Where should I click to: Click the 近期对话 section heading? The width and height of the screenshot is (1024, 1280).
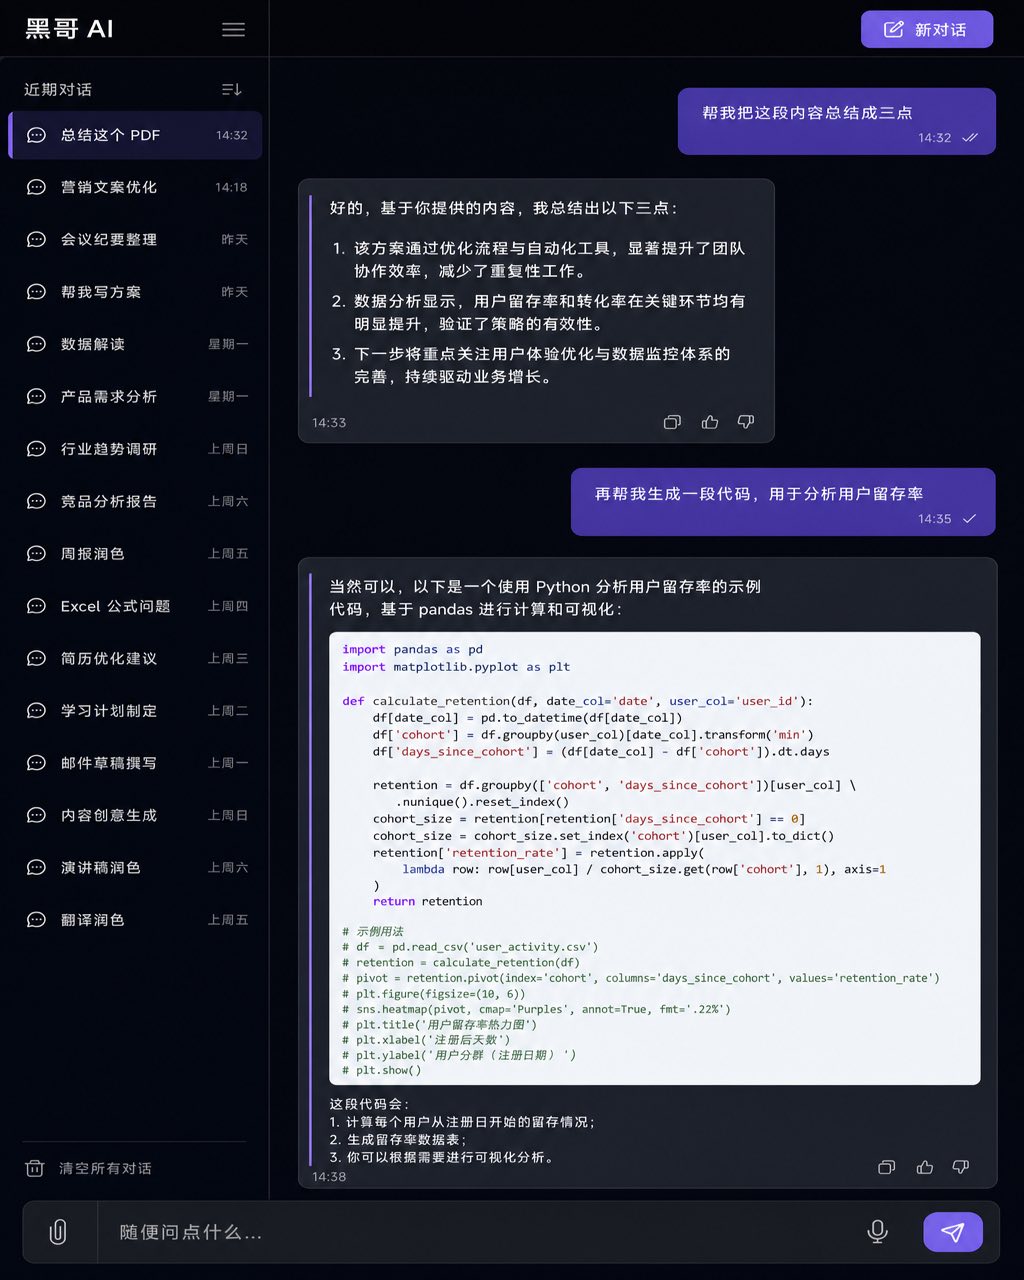point(58,90)
